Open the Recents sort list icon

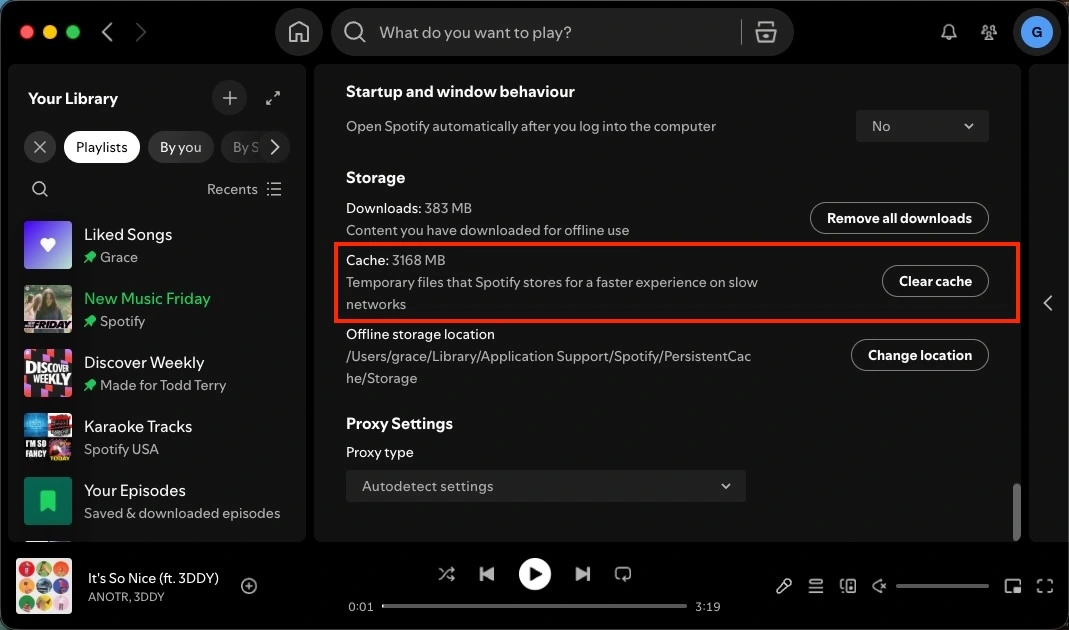coord(274,189)
